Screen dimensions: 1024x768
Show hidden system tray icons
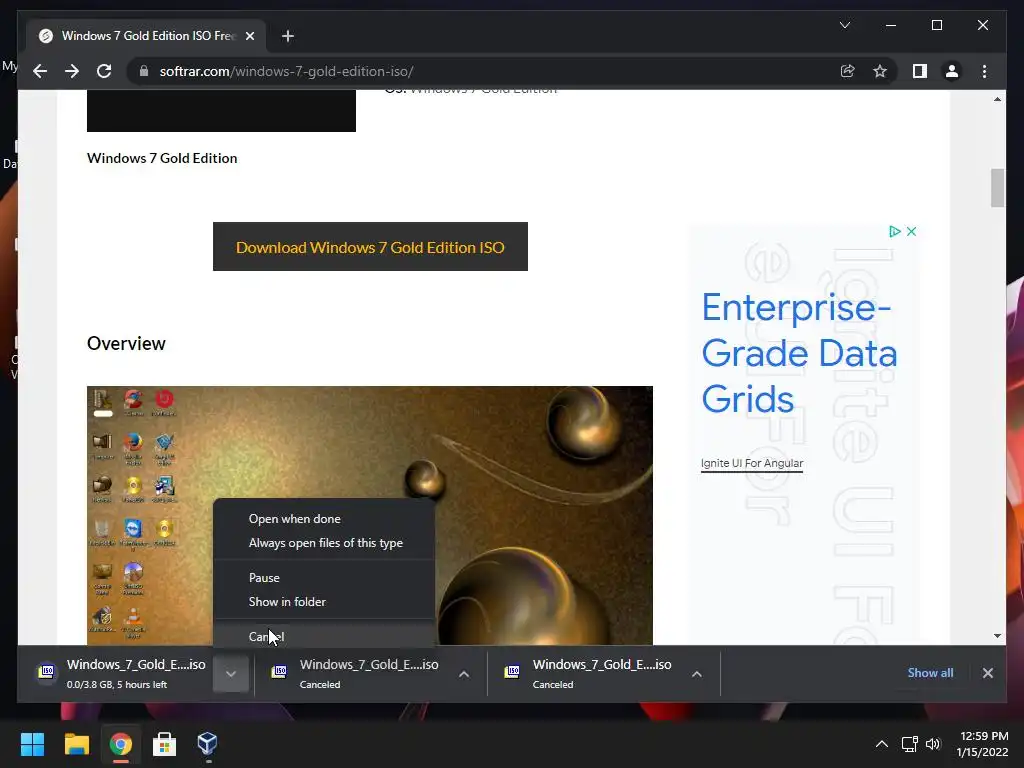pos(882,744)
